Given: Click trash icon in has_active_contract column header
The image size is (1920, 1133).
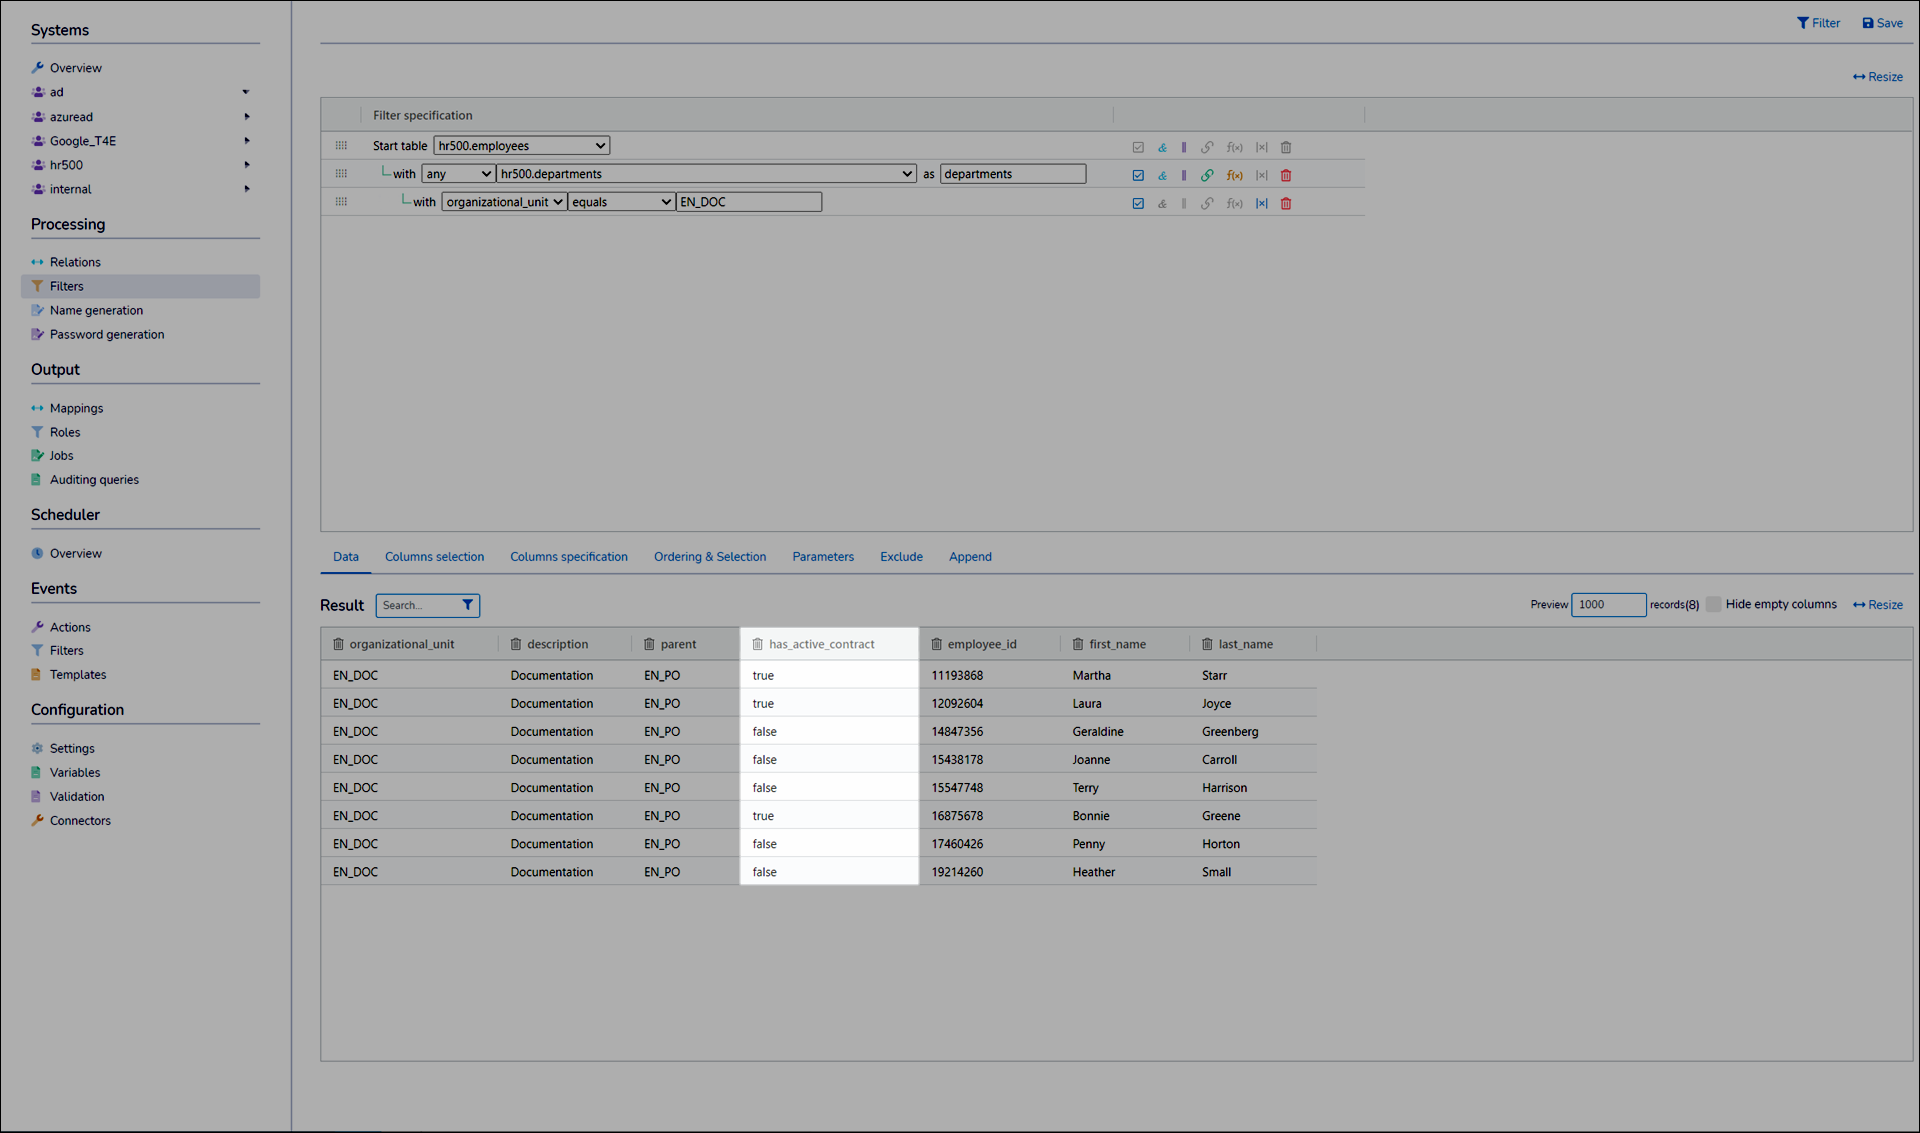Looking at the screenshot, I should [757, 644].
